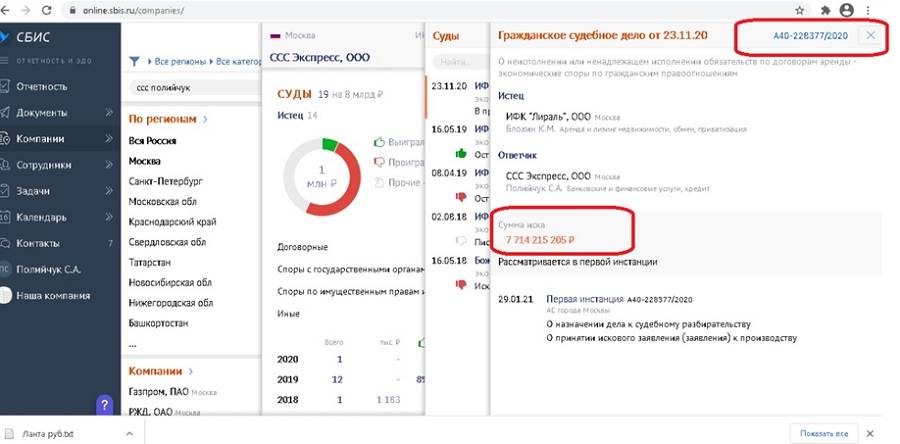This screenshot has width=900, height=444.
Task: Open Задачи section in sidebar
Action: click(x=33, y=191)
